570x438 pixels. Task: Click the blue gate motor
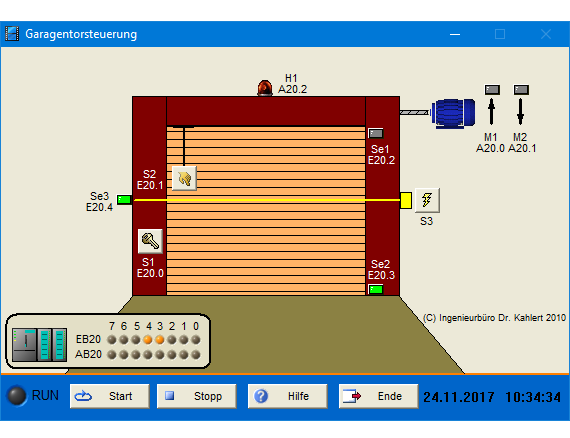pyautogui.click(x=453, y=113)
